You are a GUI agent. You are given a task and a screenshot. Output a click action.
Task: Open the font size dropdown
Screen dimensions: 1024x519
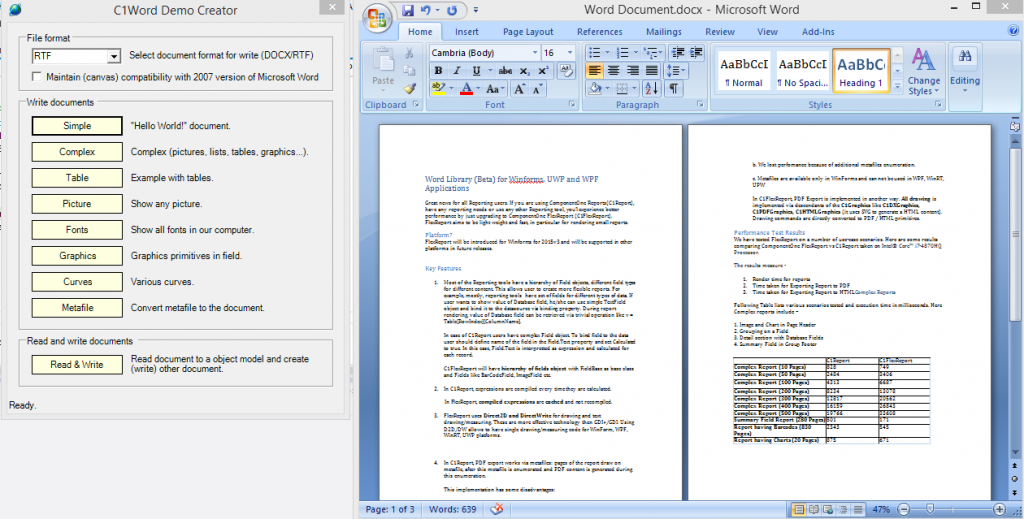pos(569,53)
